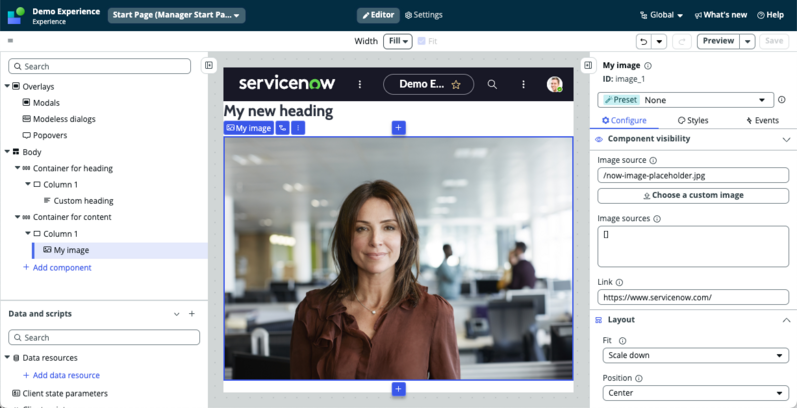
Task: Switch to the Styles tab
Action: [693, 120]
